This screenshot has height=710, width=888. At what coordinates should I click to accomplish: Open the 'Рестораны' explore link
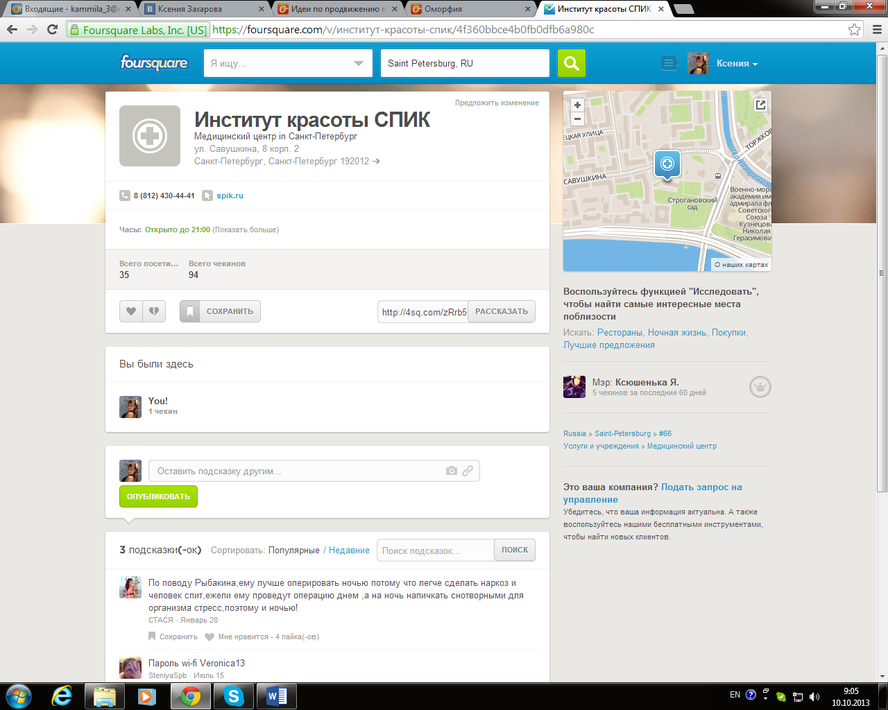tap(620, 332)
